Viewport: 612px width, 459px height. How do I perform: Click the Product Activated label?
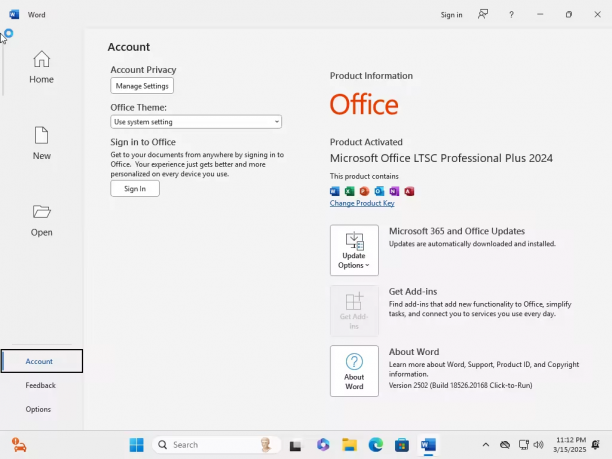point(366,142)
